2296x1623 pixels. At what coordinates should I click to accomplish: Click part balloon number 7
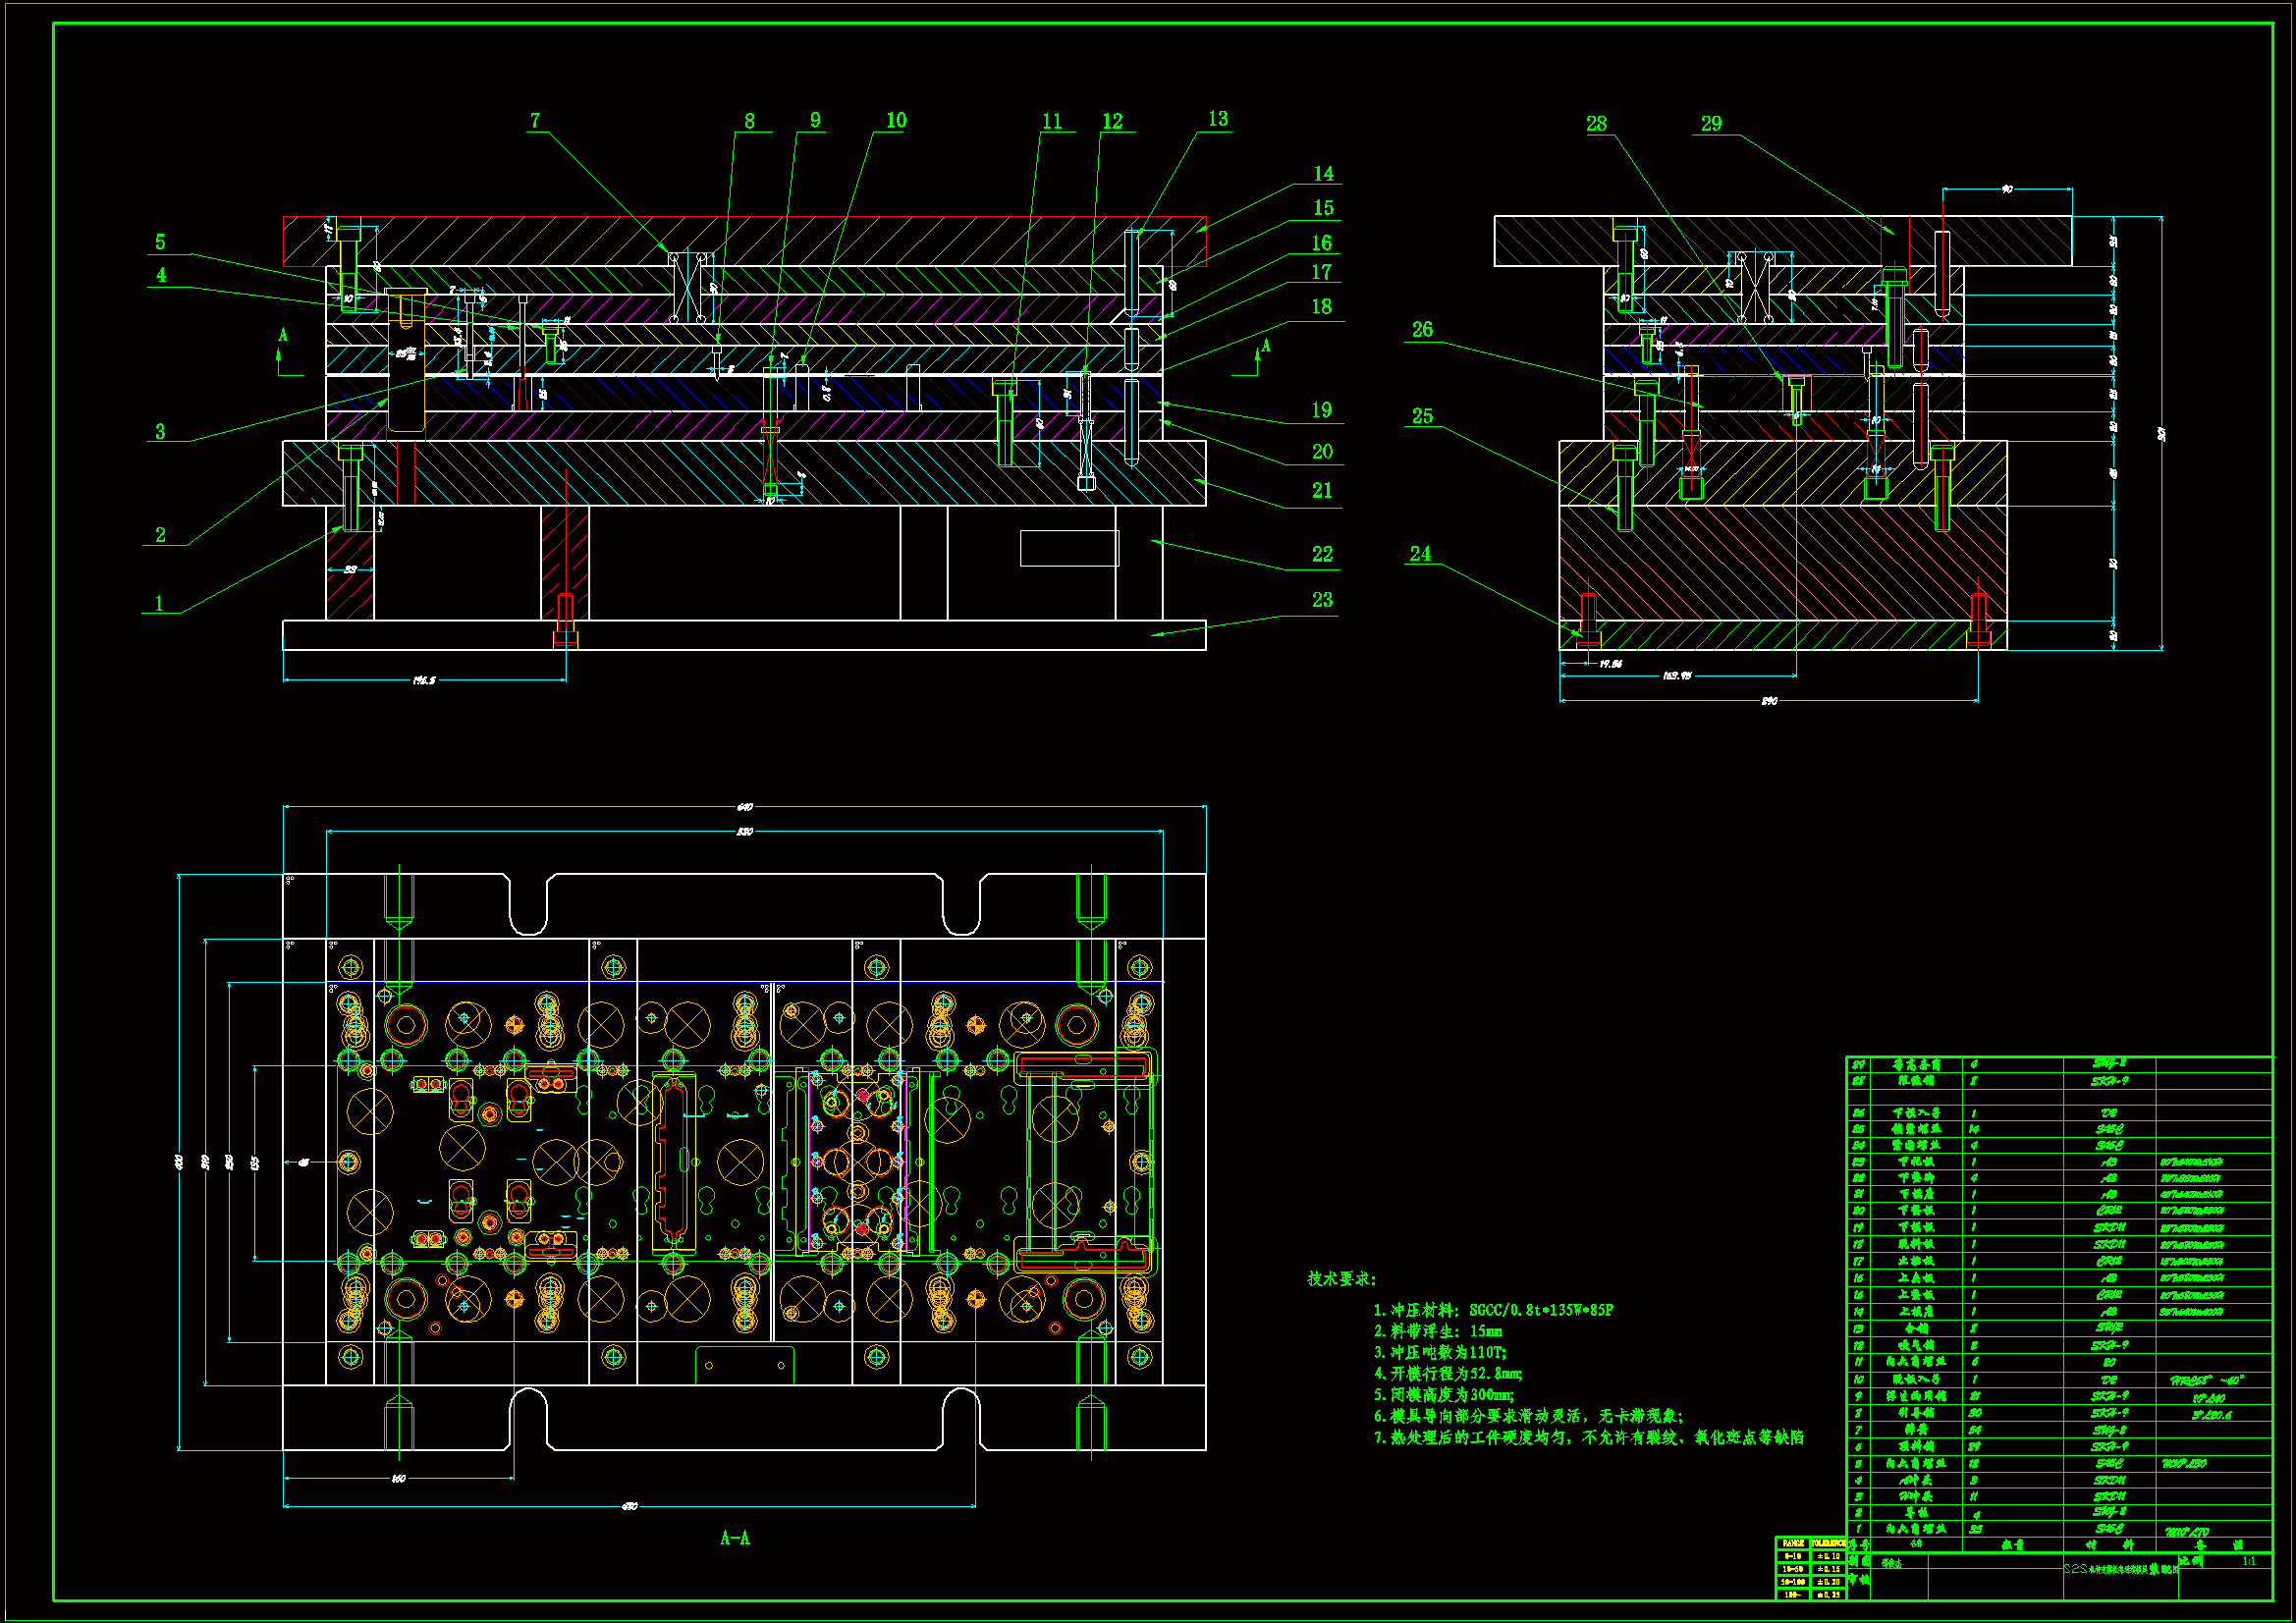[535, 120]
